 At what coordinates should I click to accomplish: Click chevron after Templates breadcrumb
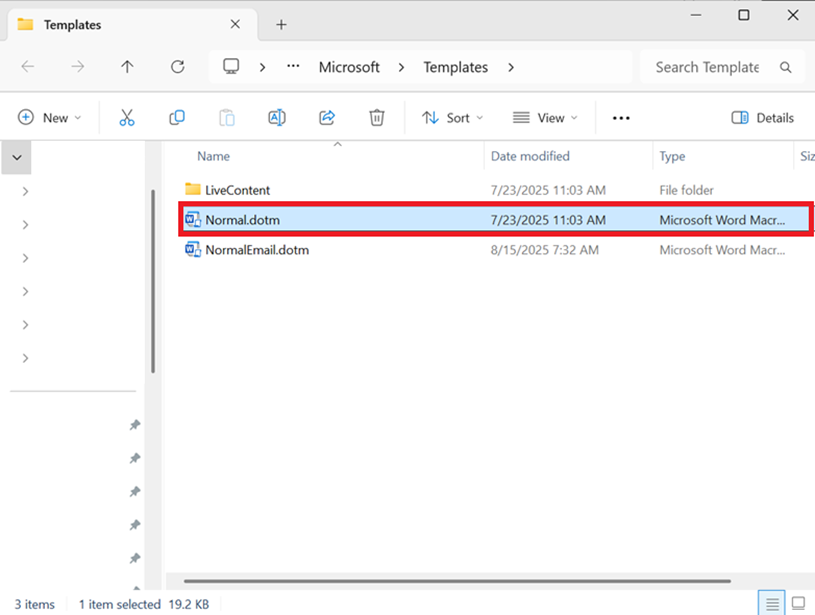pos(511,67)
